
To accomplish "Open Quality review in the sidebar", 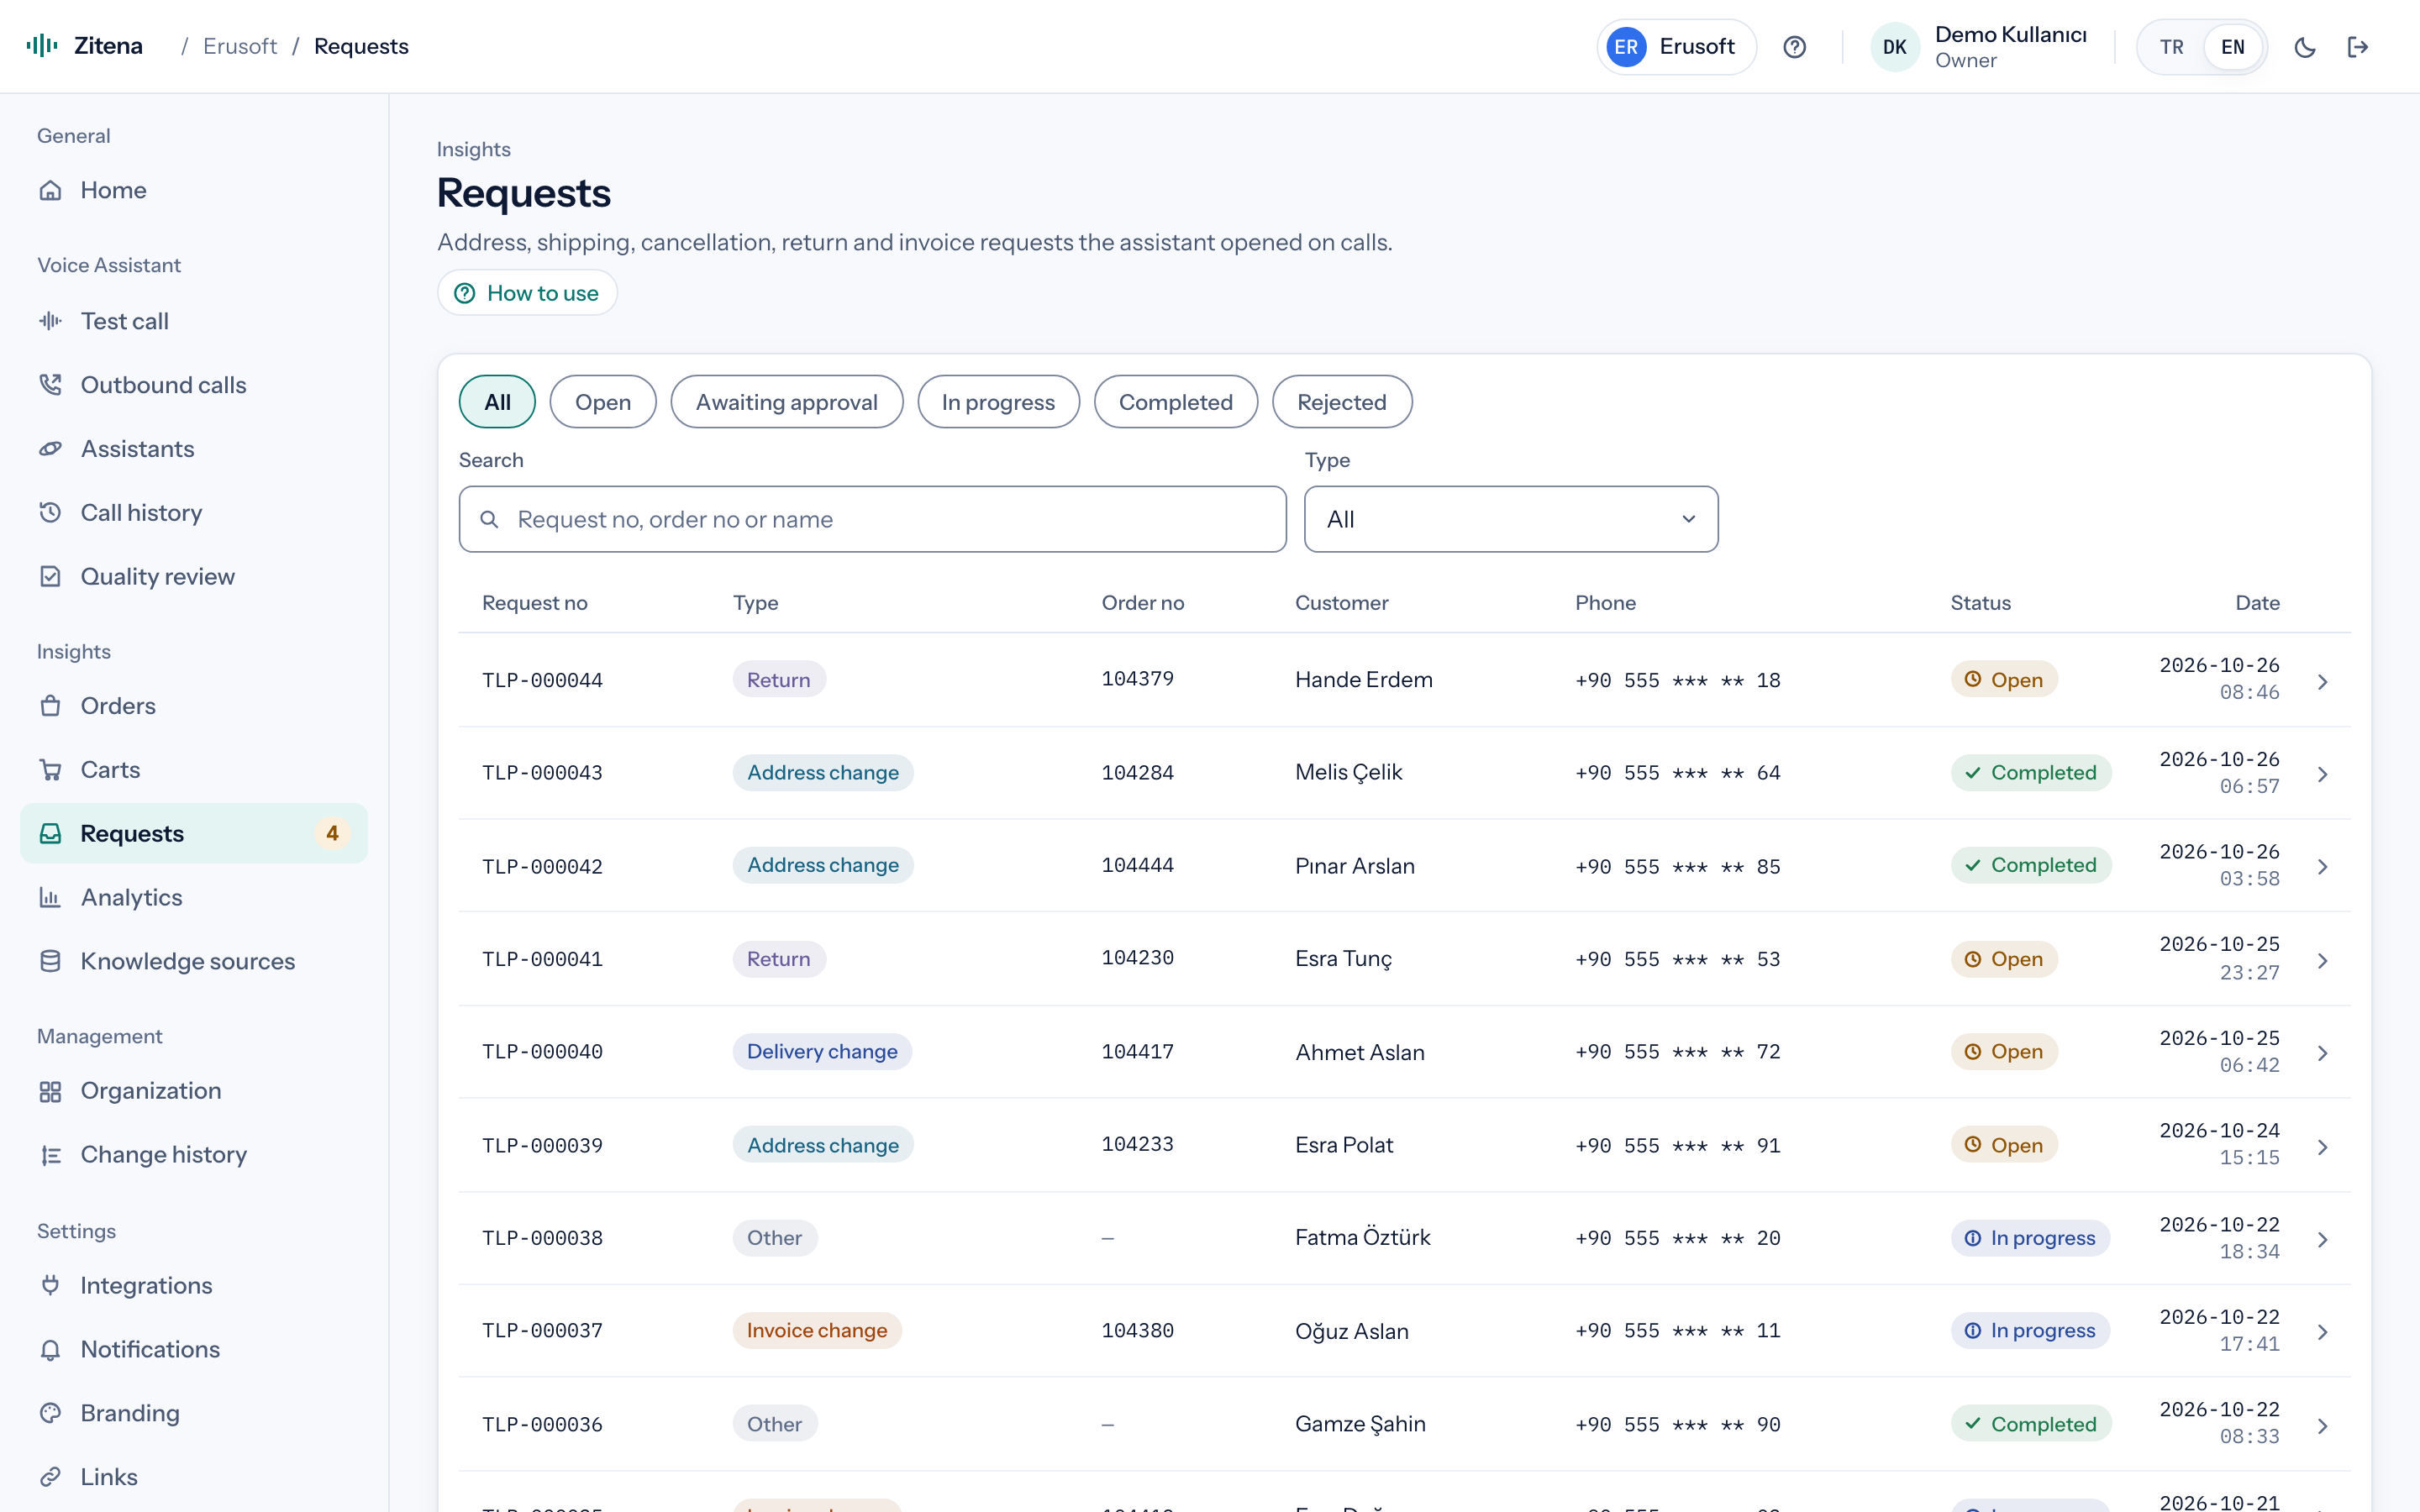I will coord(194,577).
